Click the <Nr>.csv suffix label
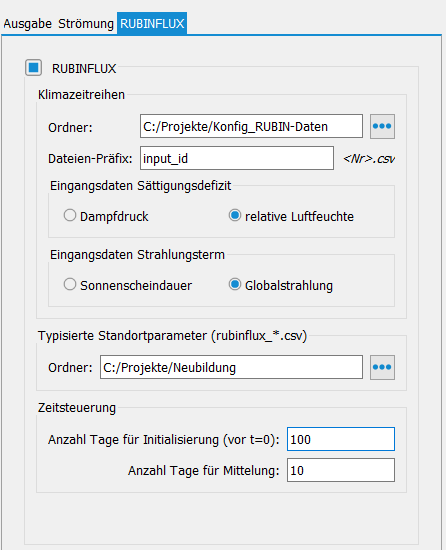The width and height of the screenshot is (447, 551). 369,159
